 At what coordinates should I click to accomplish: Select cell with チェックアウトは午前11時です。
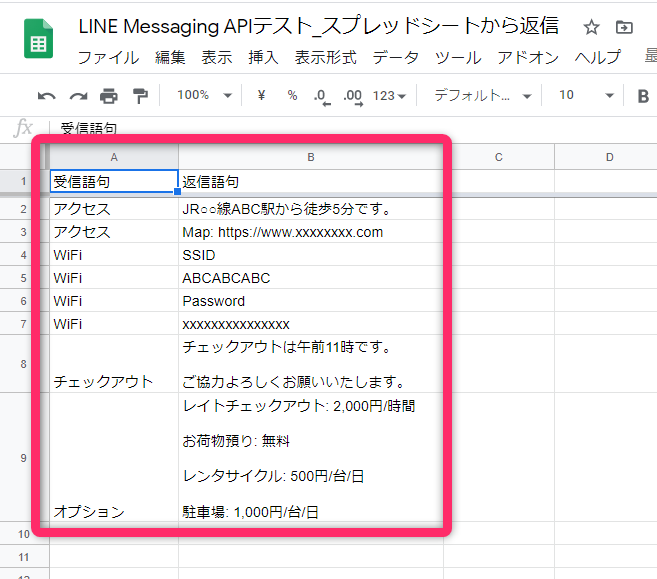coord(310,364)
